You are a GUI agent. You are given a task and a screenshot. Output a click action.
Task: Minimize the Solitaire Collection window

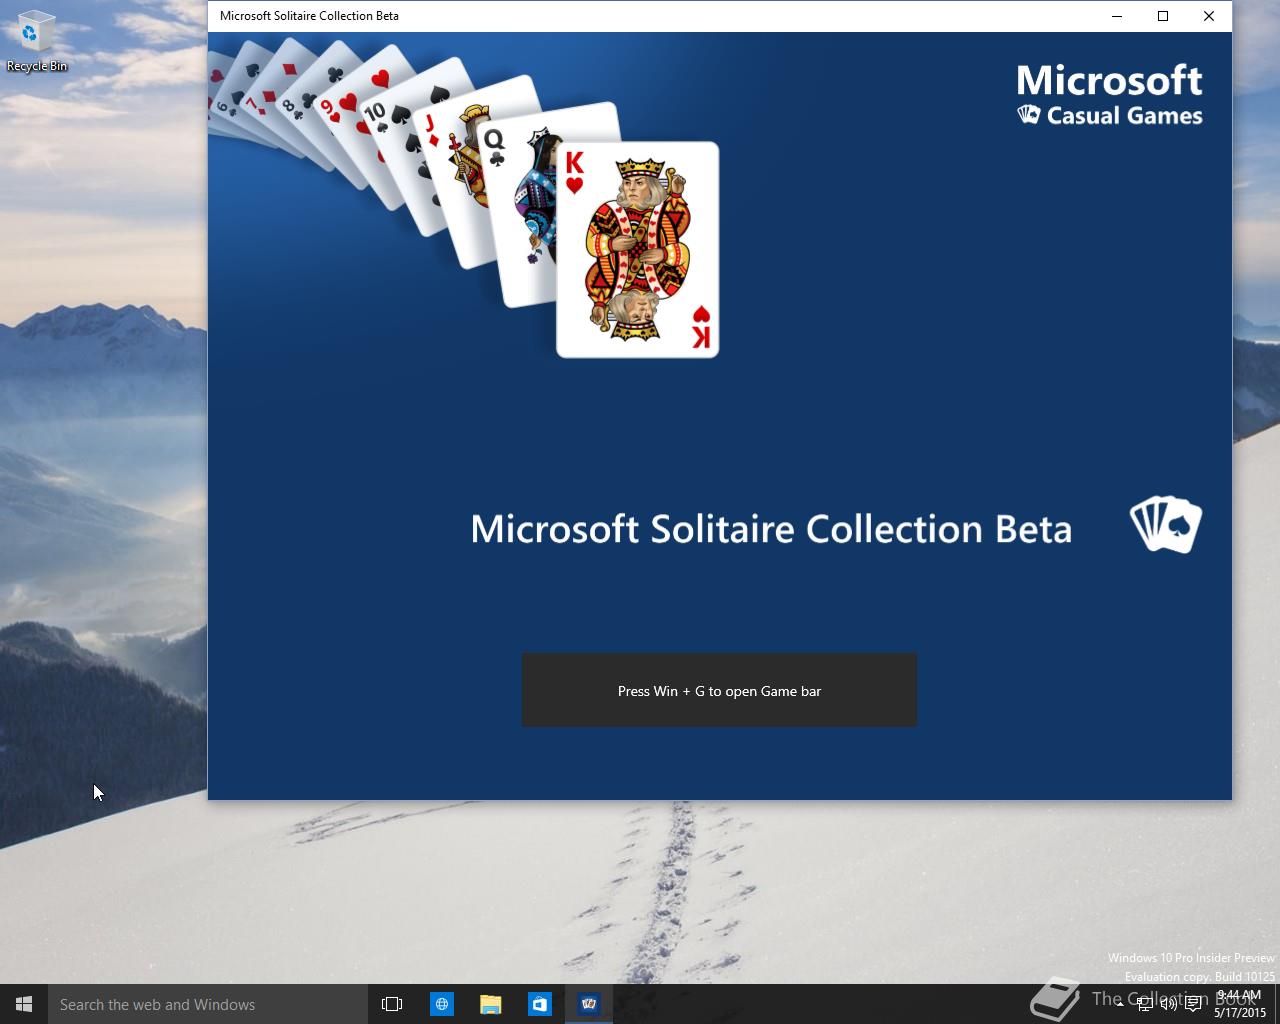1117,16
